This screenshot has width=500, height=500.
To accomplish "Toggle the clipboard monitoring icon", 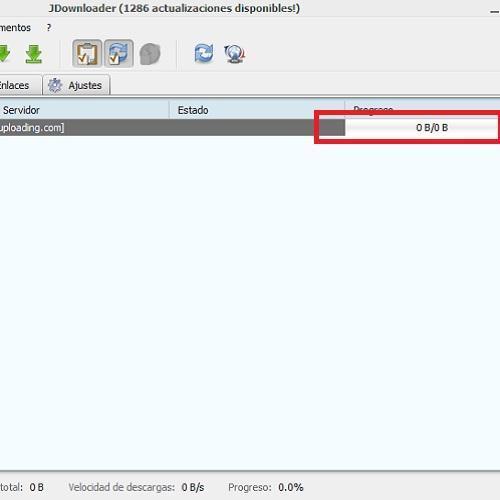I will point(87,54).
